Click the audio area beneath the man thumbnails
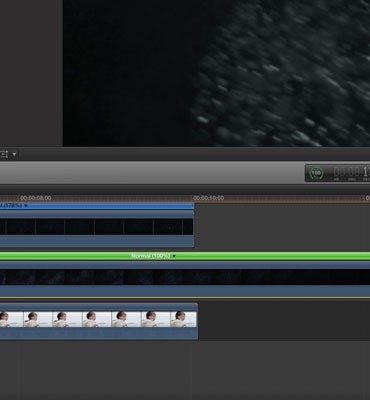 (x=99, y=333)
